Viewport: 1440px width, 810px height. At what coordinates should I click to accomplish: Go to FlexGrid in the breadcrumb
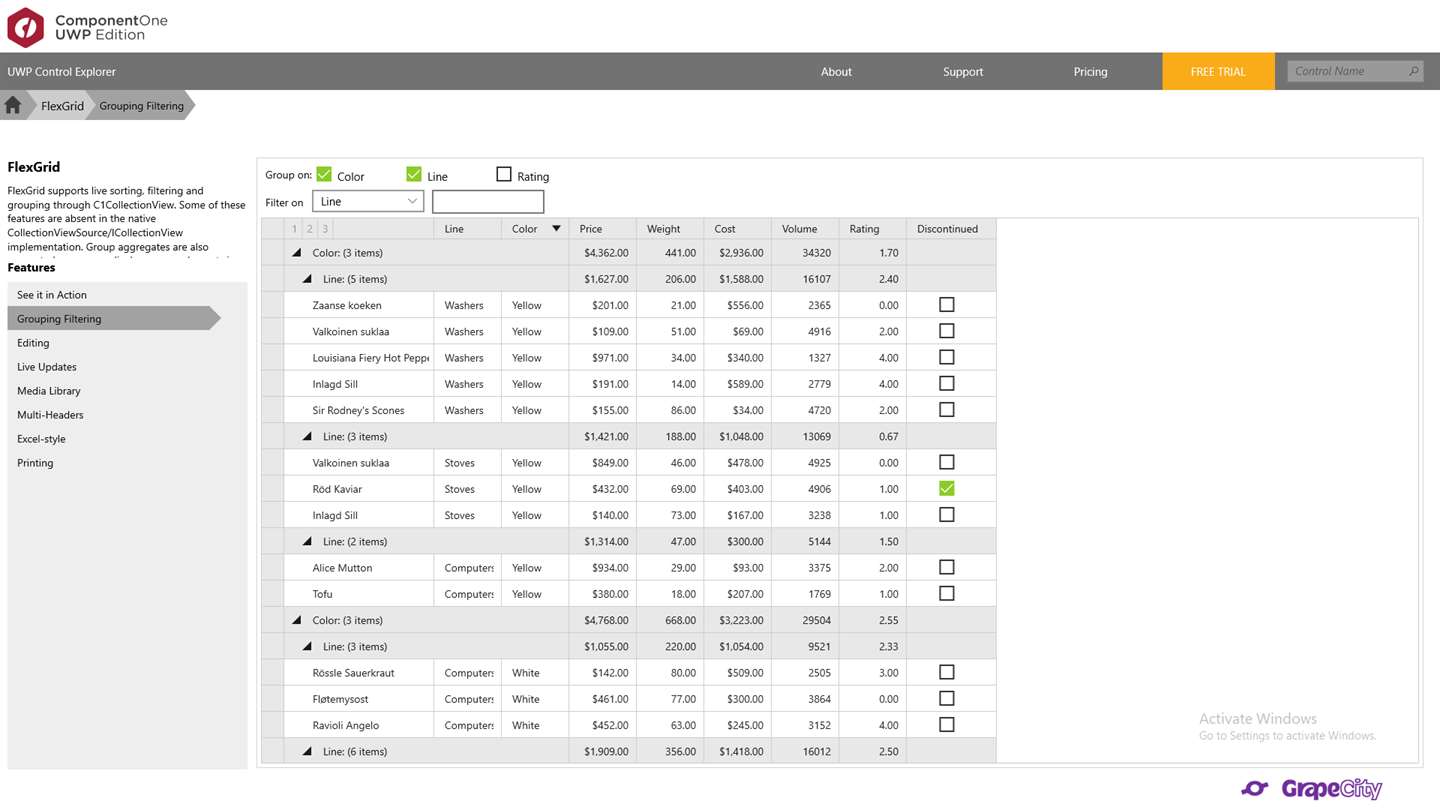coord(62,105)
